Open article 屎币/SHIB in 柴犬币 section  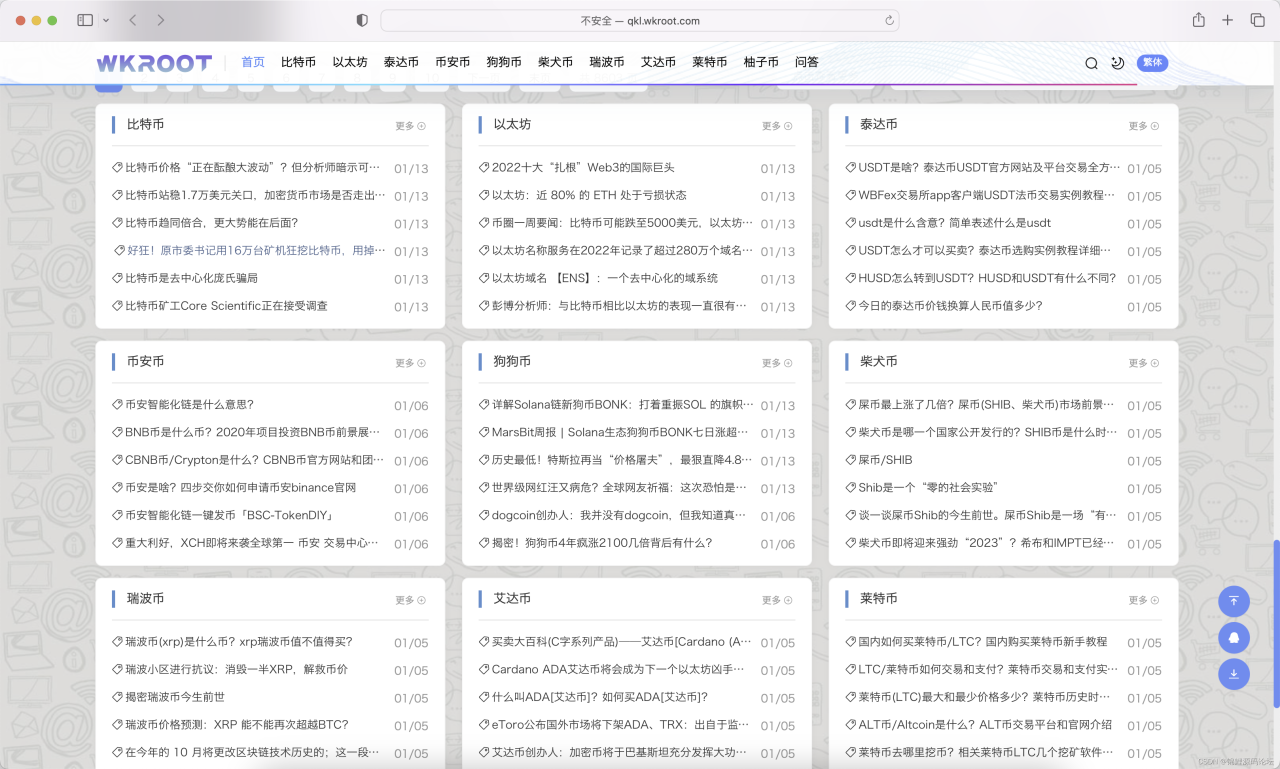click(885, 460)
